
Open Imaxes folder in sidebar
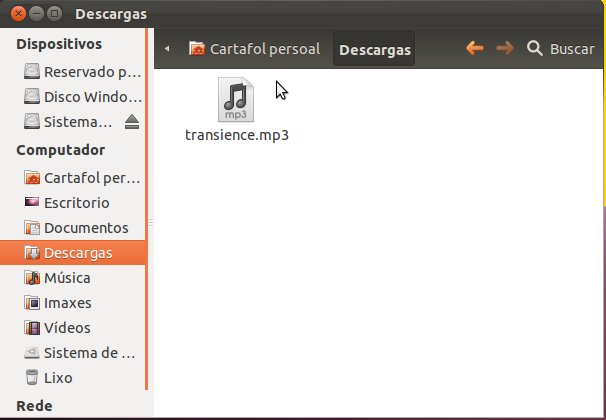pos(73,303)
